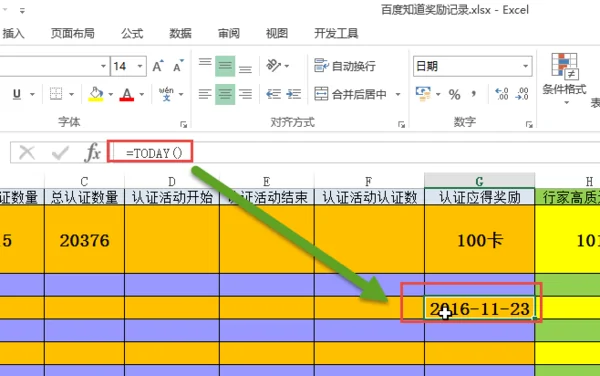Viewport: 600px width, 376px height.
Task: Apply red font color with the A icon
Action: click(x=127, y=94)
